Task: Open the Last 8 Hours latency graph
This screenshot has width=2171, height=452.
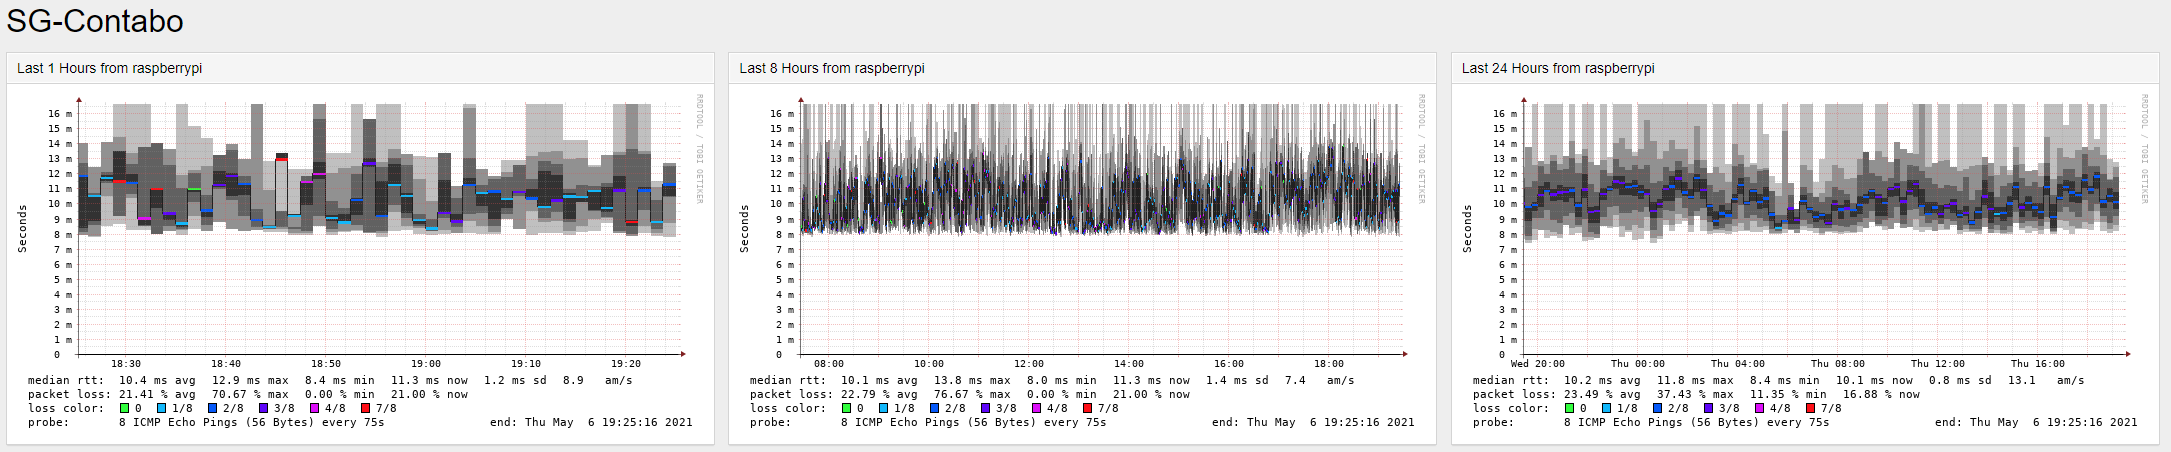Action: 1082,263
